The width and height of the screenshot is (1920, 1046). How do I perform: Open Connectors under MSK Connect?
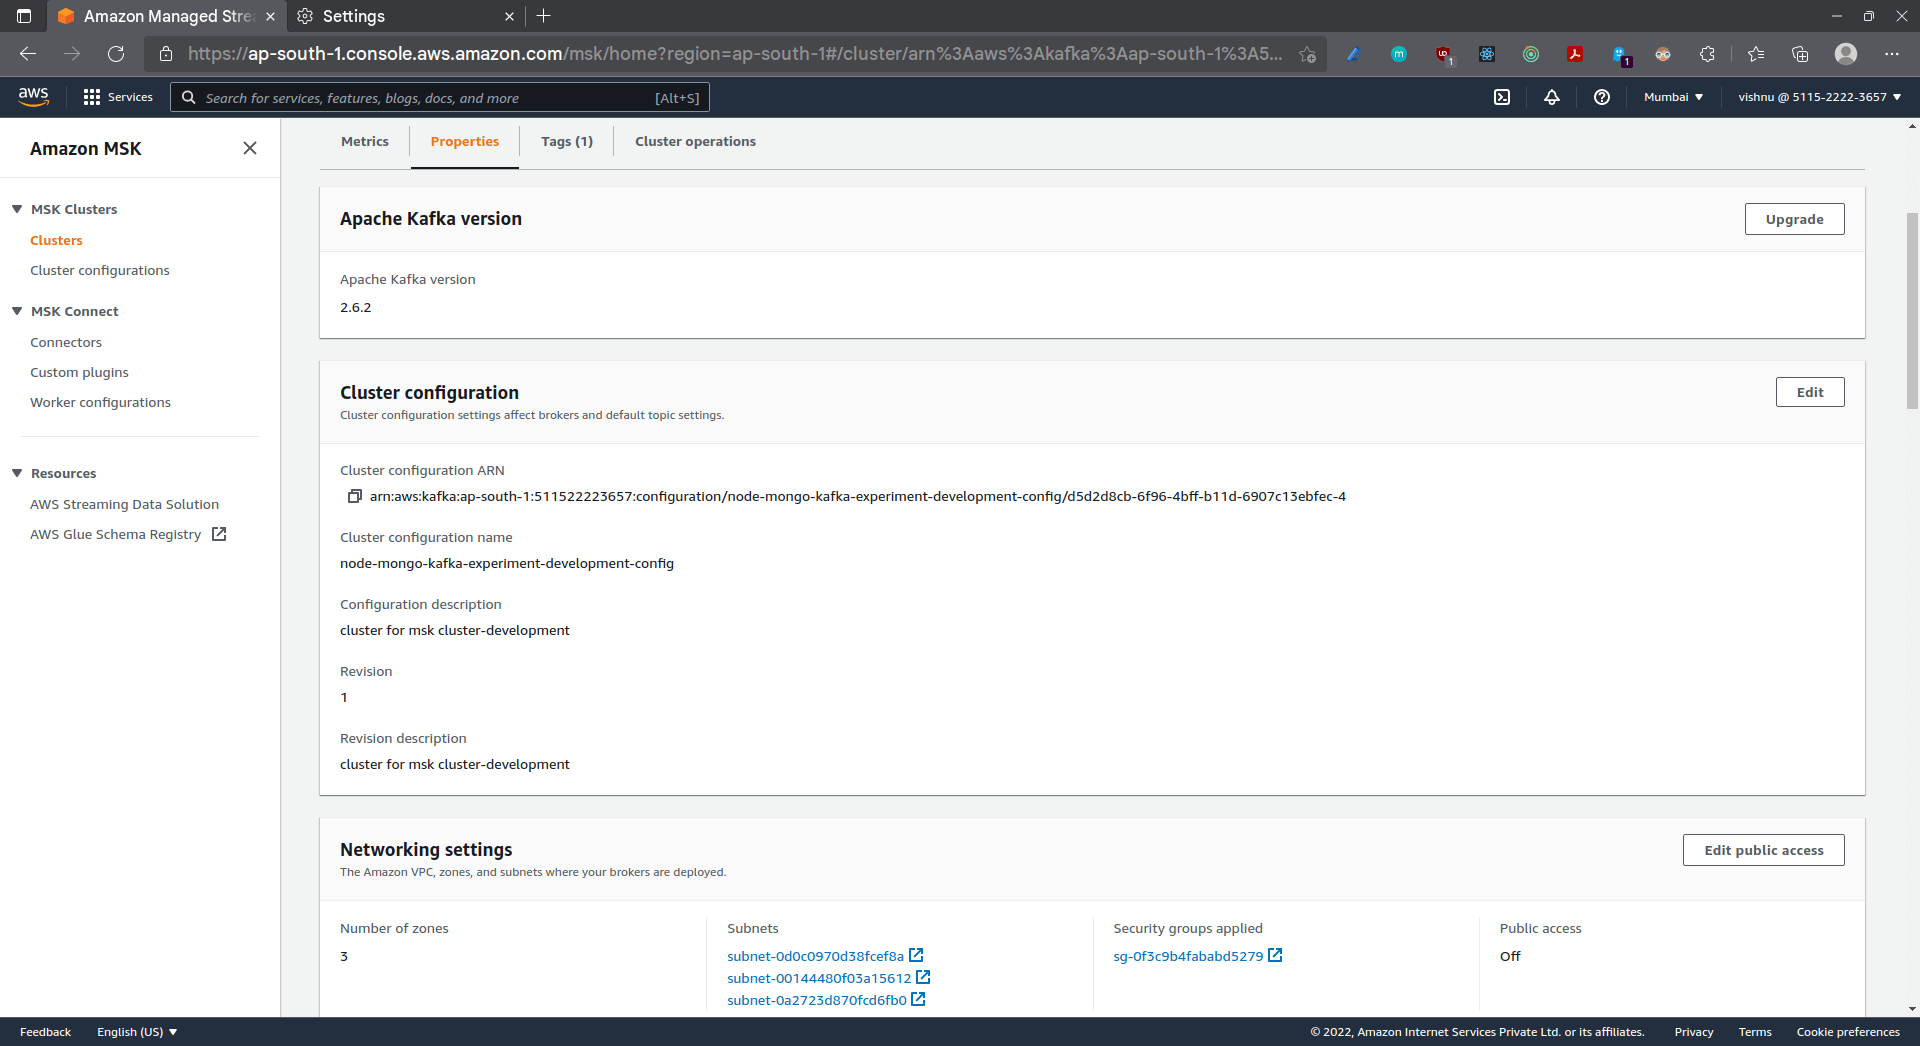tap(66, 342)
